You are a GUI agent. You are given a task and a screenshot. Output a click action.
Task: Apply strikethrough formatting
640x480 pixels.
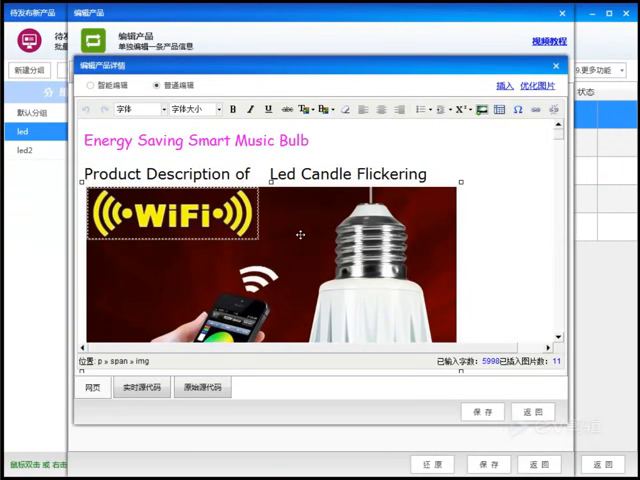click(x=287, y=109)
